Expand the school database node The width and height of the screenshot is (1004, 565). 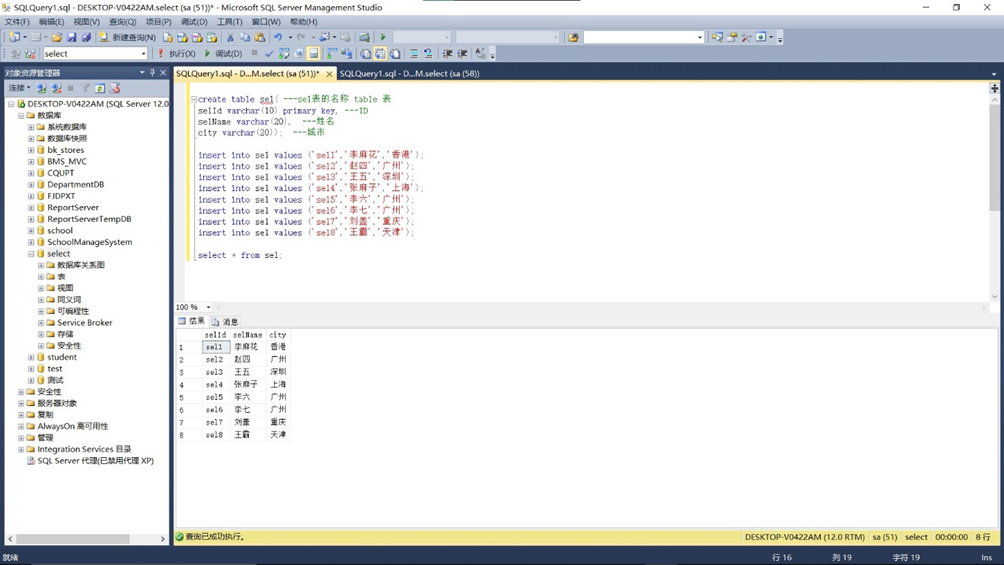tap(31, 231)
